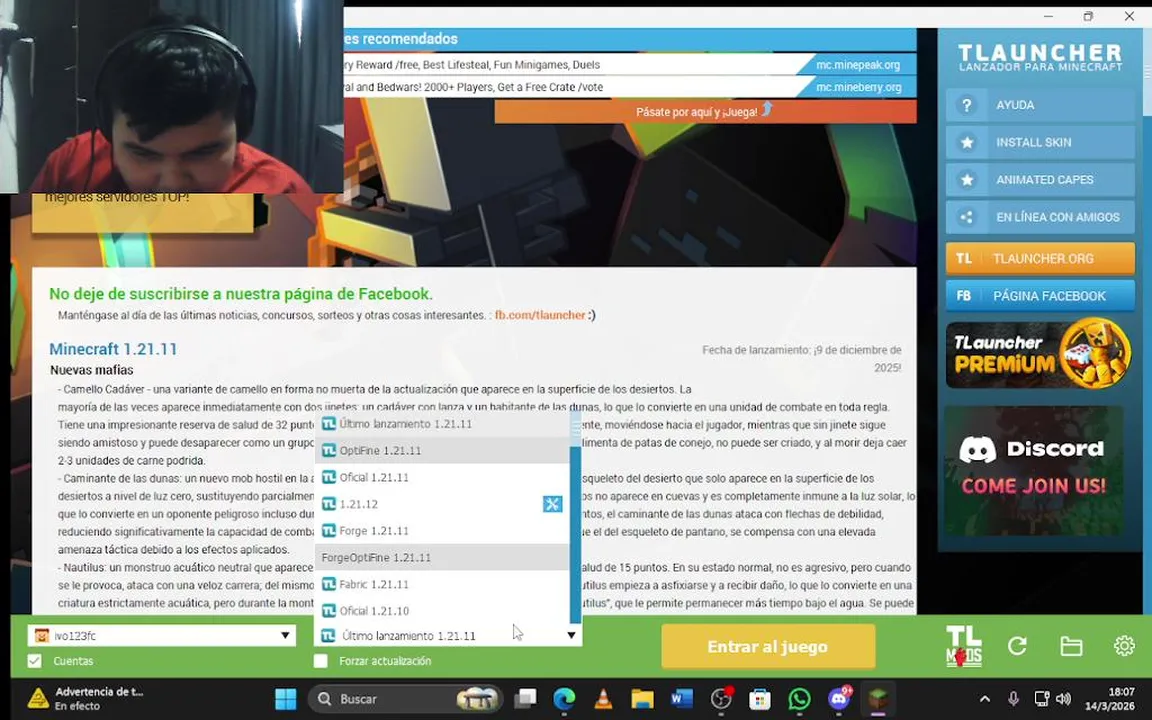1152x720 pixels.
Task: Click the Ayuda question mark icon
Action: (967, 105)
